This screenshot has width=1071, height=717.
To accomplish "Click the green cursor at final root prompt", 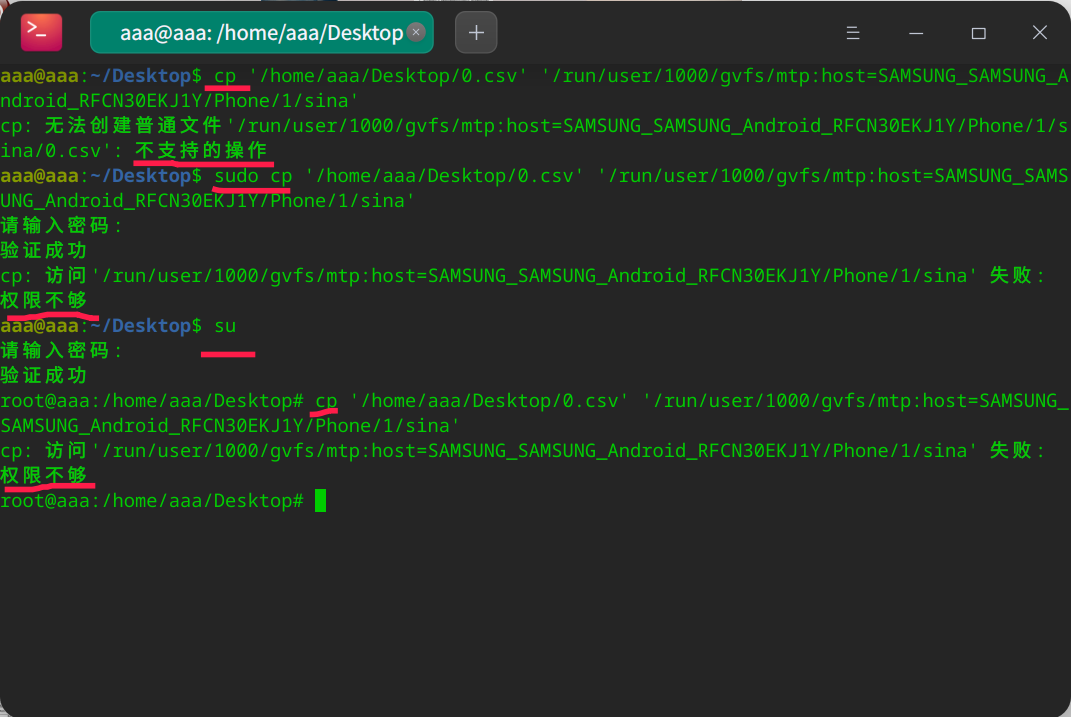I will point(320,501).
